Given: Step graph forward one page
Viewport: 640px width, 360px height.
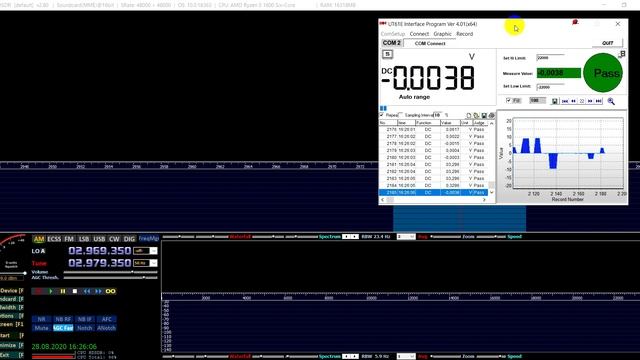Looking at the screenshot, I should [x=590, y=101].
